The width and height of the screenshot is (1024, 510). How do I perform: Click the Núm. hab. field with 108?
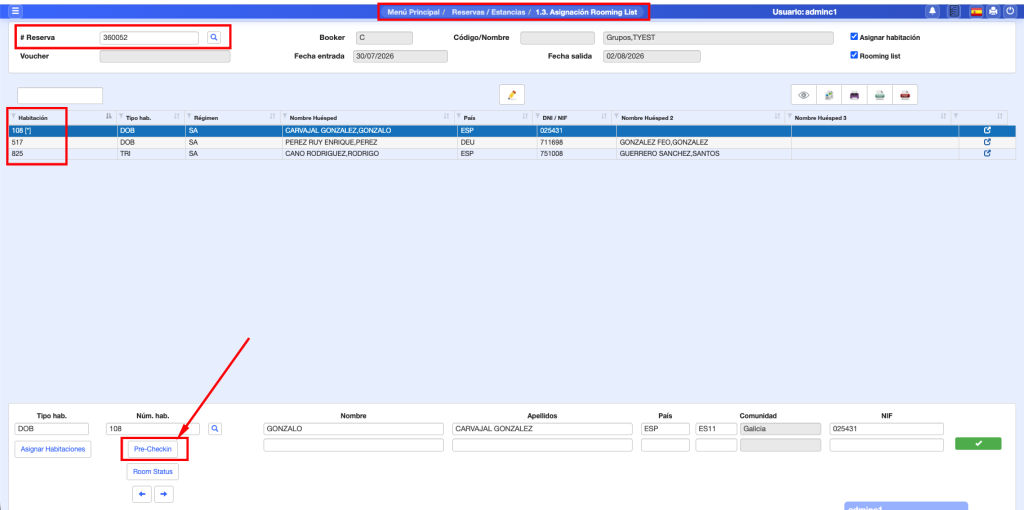coord(153,429)
